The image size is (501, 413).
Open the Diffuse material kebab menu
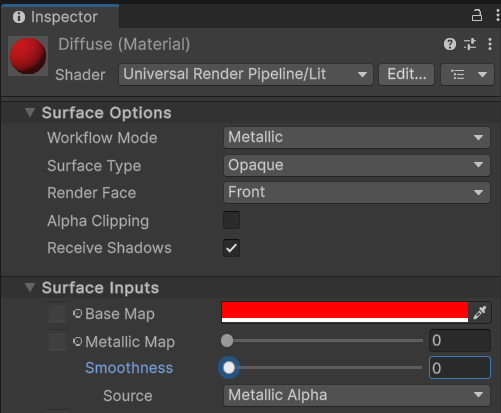click(x=490, y=44)
